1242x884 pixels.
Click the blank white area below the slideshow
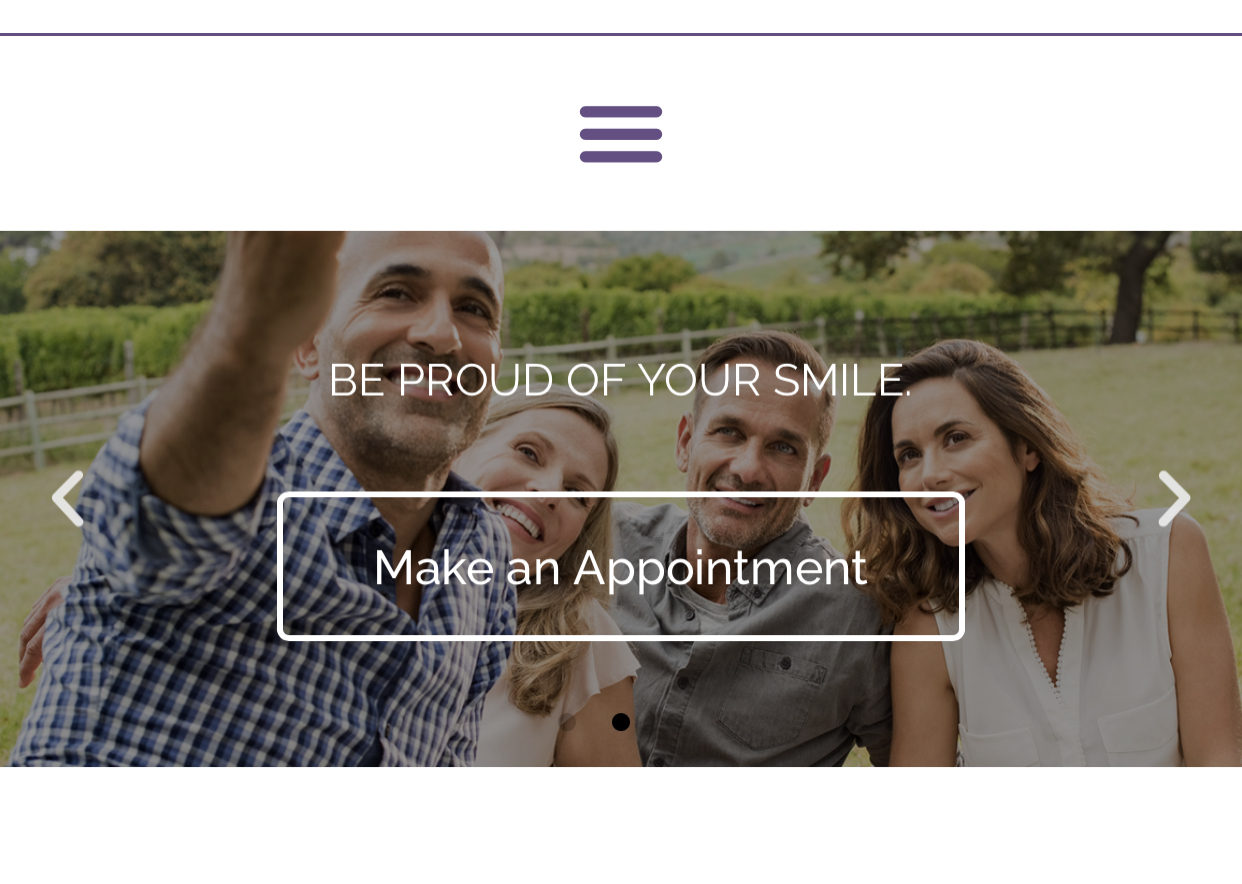(x=621, y=825)
